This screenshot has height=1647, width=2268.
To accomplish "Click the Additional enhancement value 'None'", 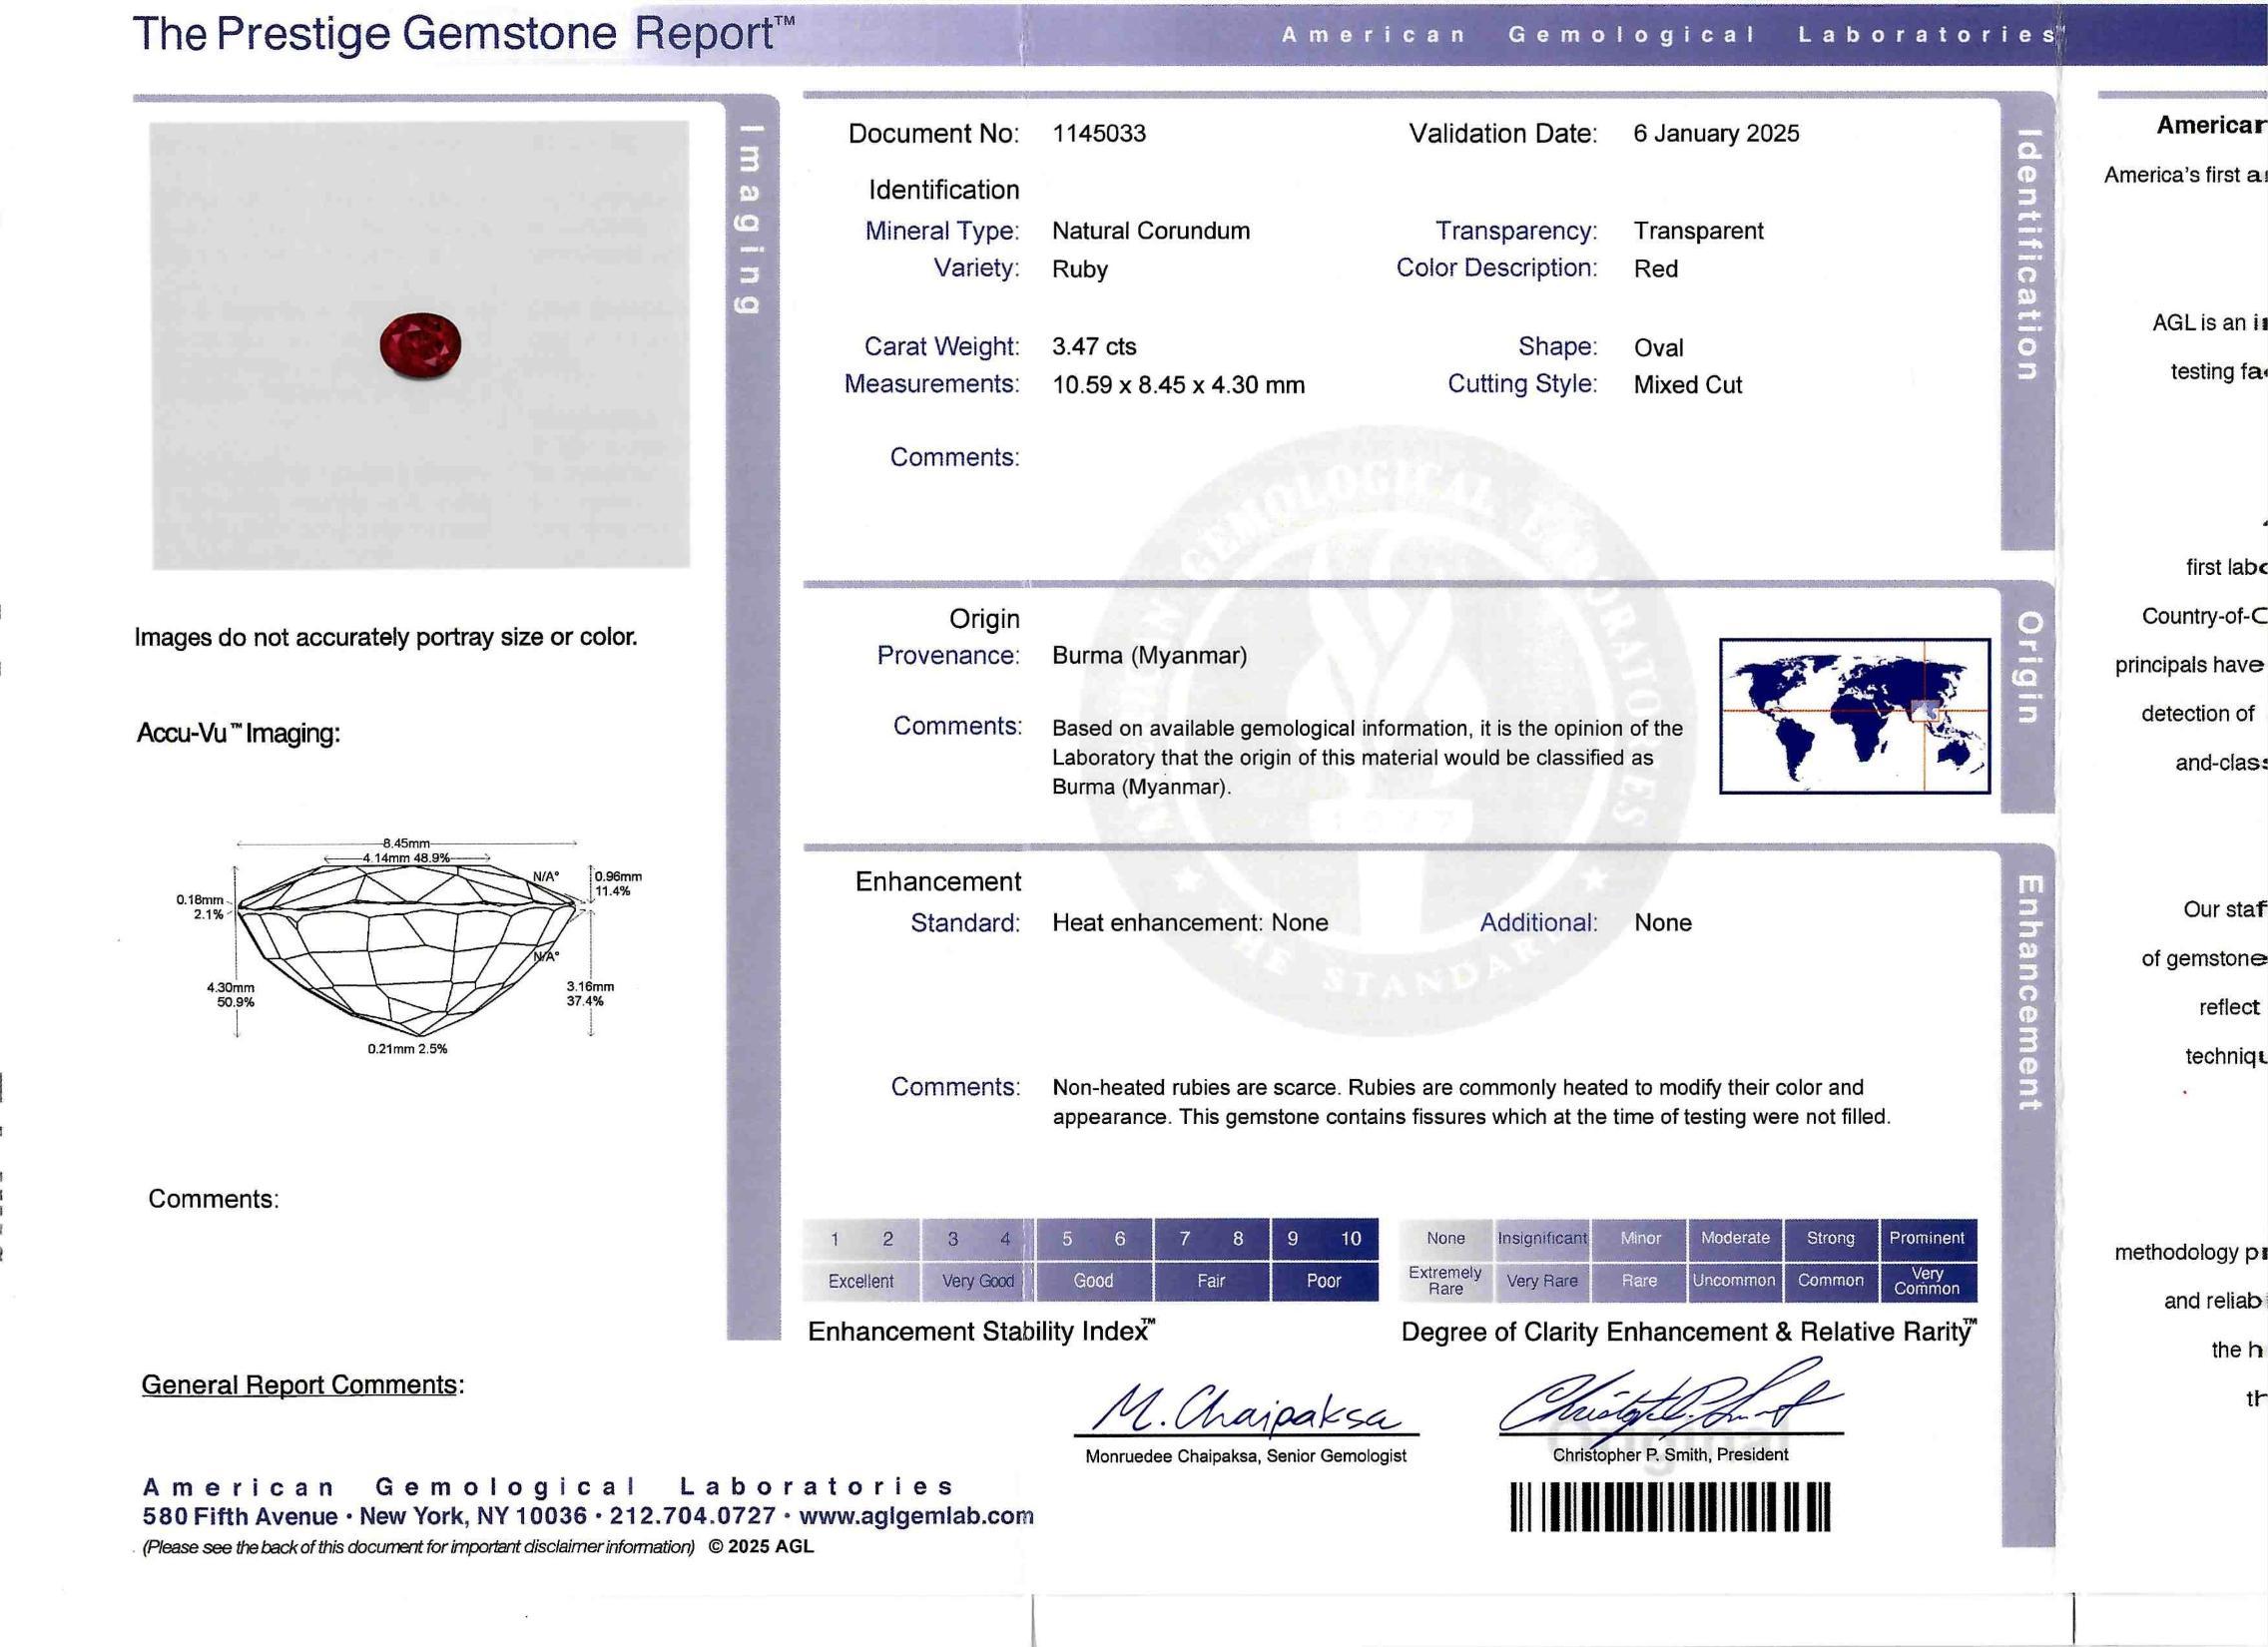I will pos(1663,923).
